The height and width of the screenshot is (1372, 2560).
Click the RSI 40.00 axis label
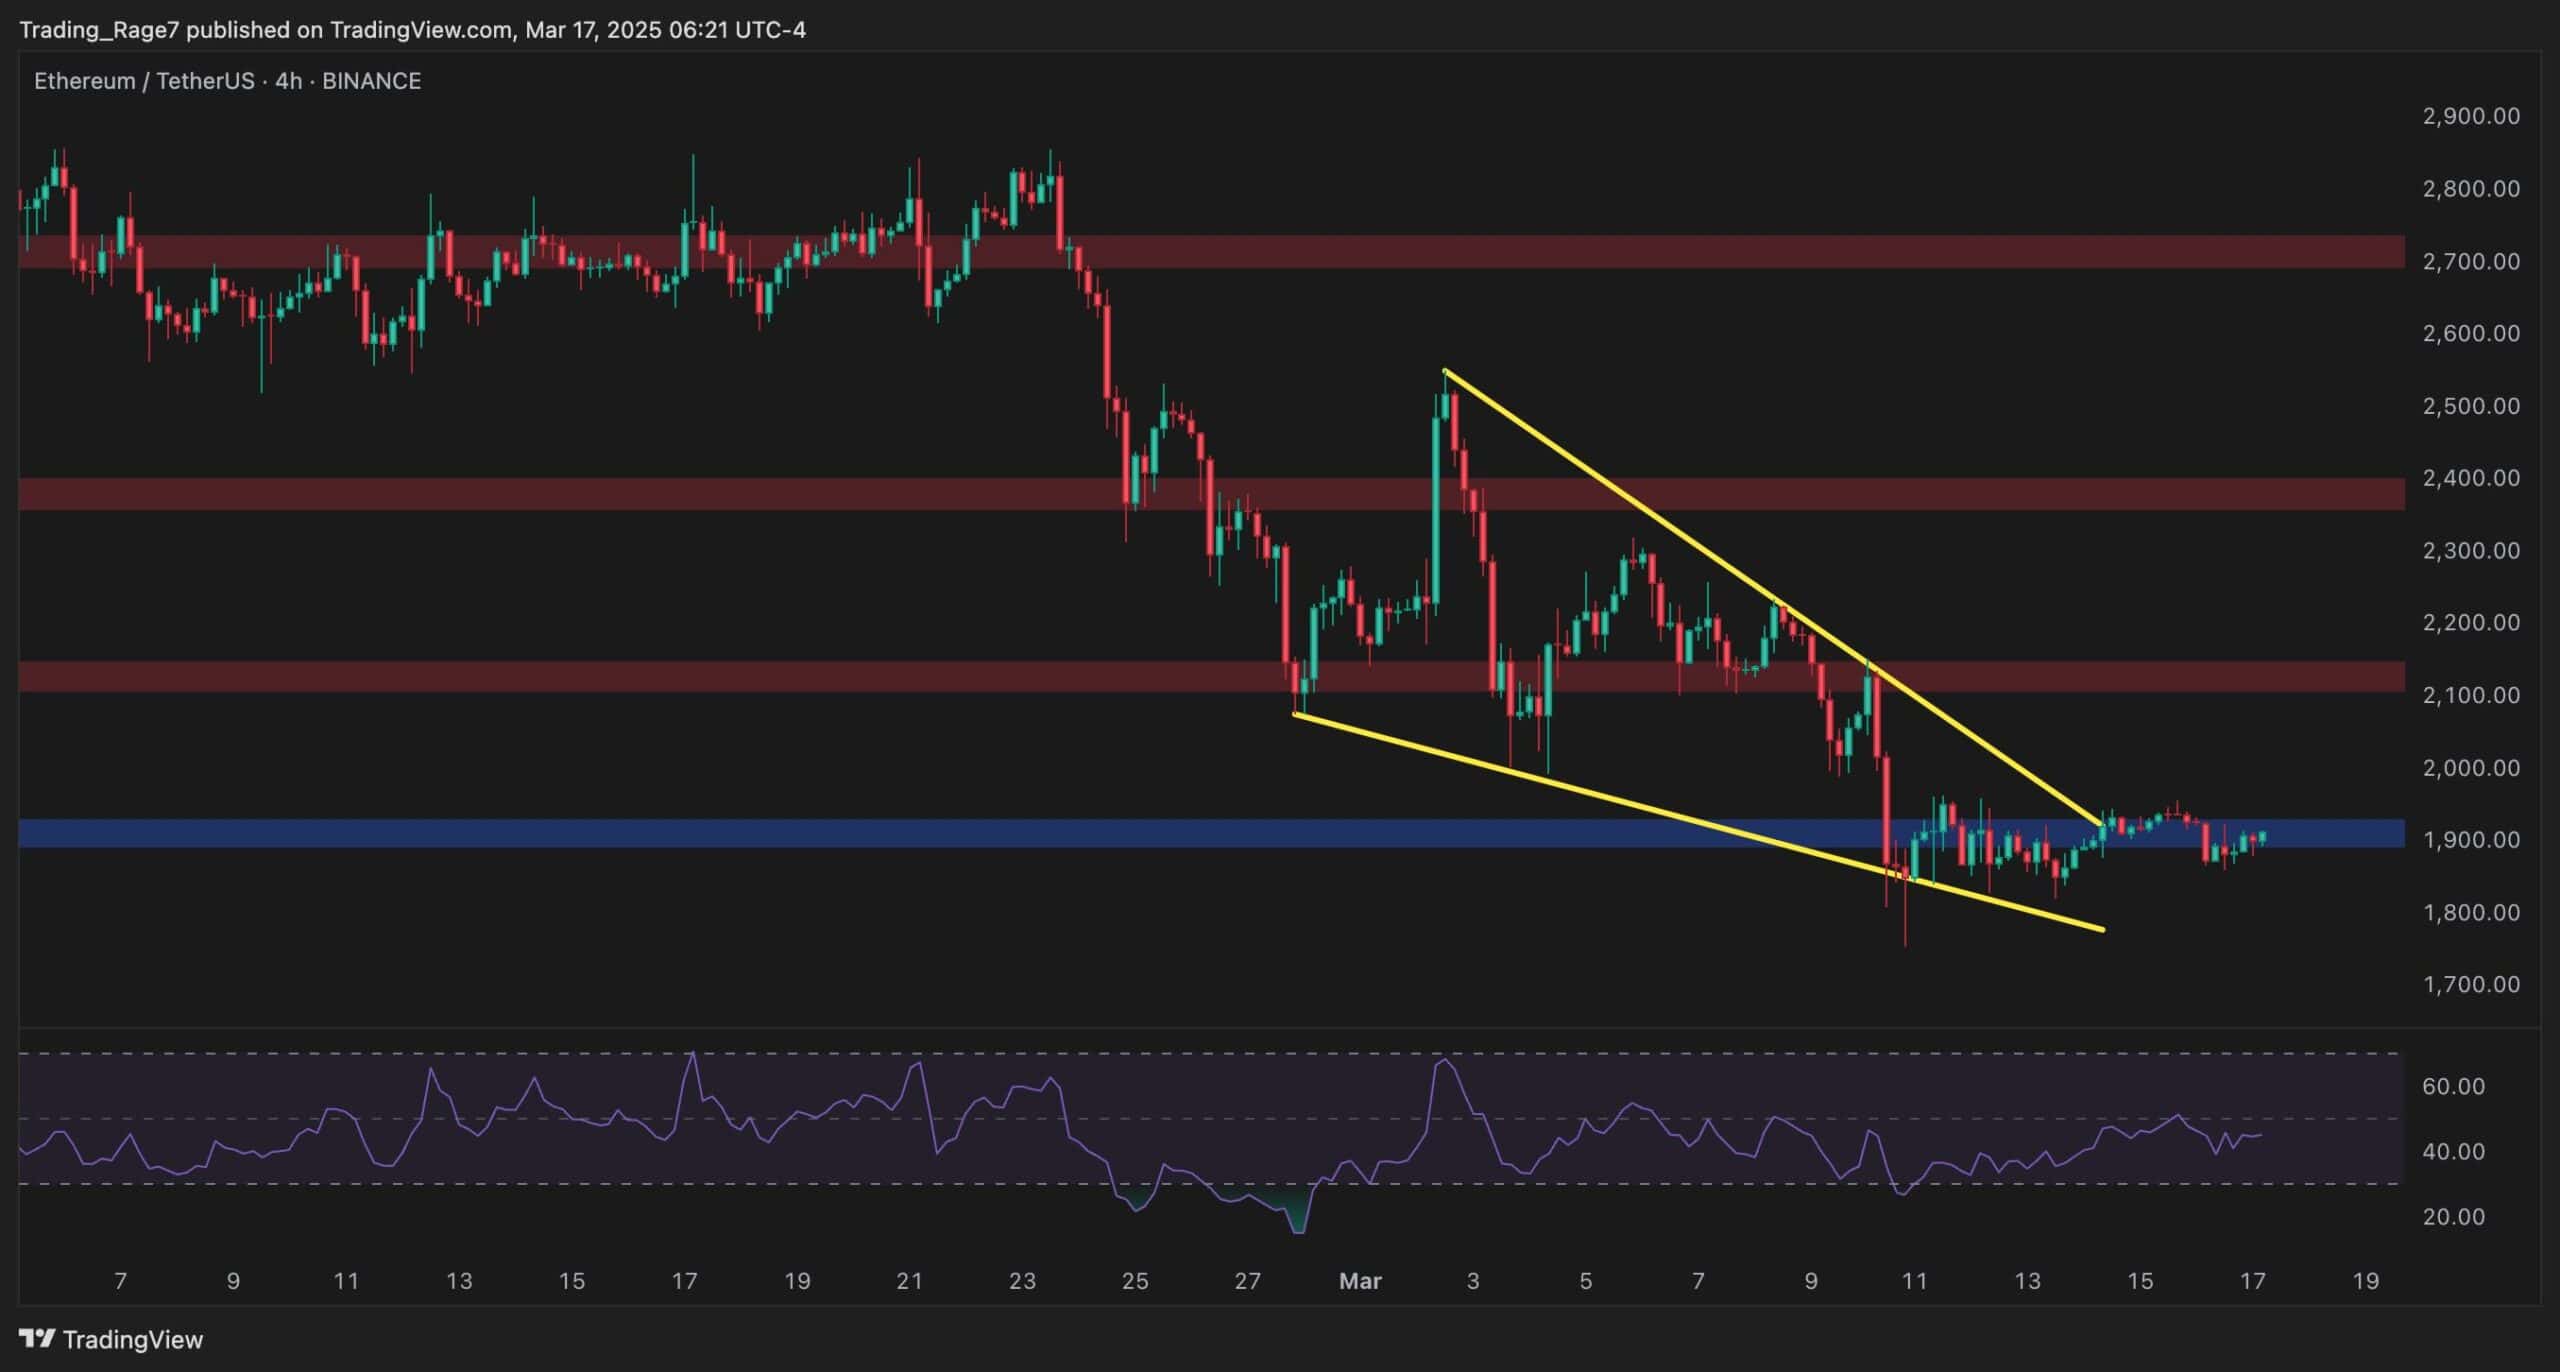coord(2453,1151)
